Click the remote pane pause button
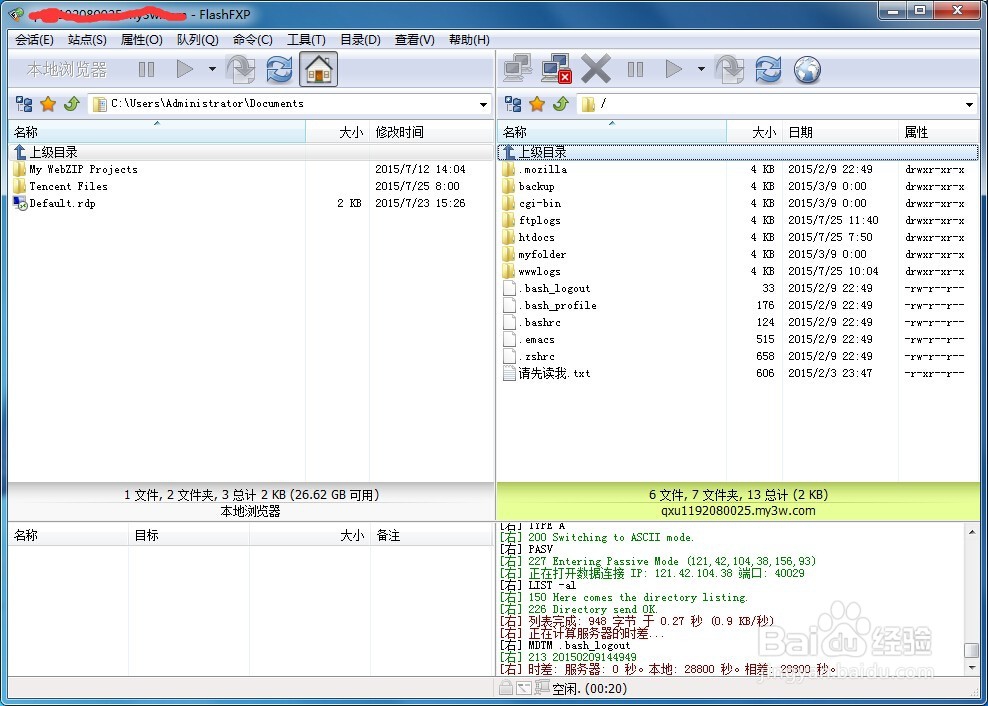 [635, 69]
